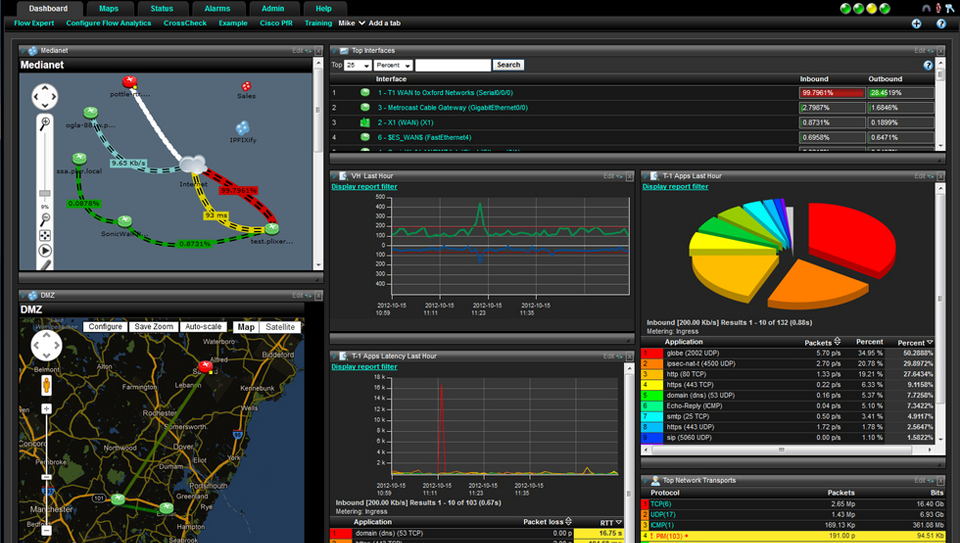The width and height of the screenshot is (960, 543).
Task: Click the Save Zoom button
Action: click(154, 327)
